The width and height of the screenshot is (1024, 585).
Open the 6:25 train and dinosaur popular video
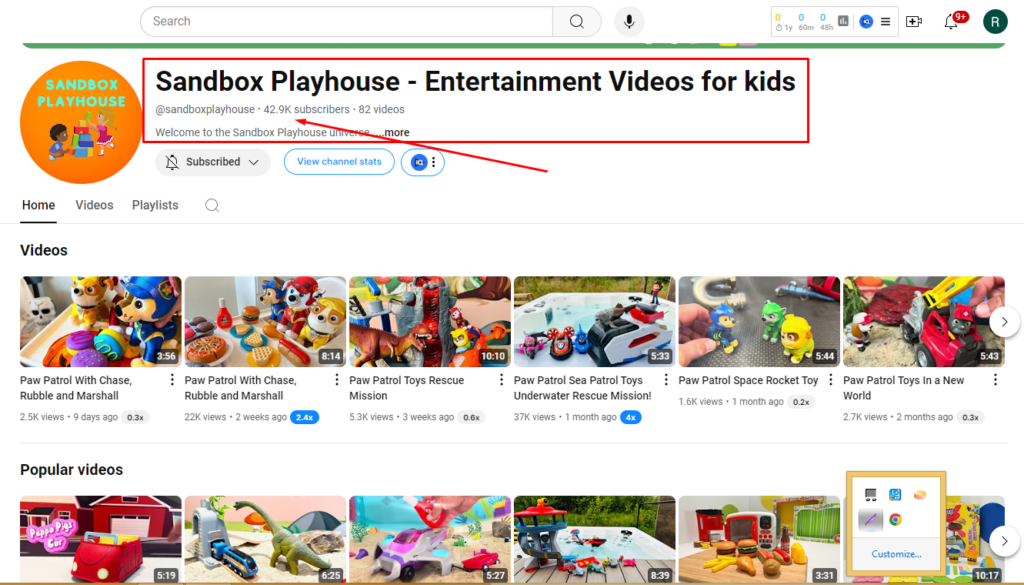coord(265,539)
